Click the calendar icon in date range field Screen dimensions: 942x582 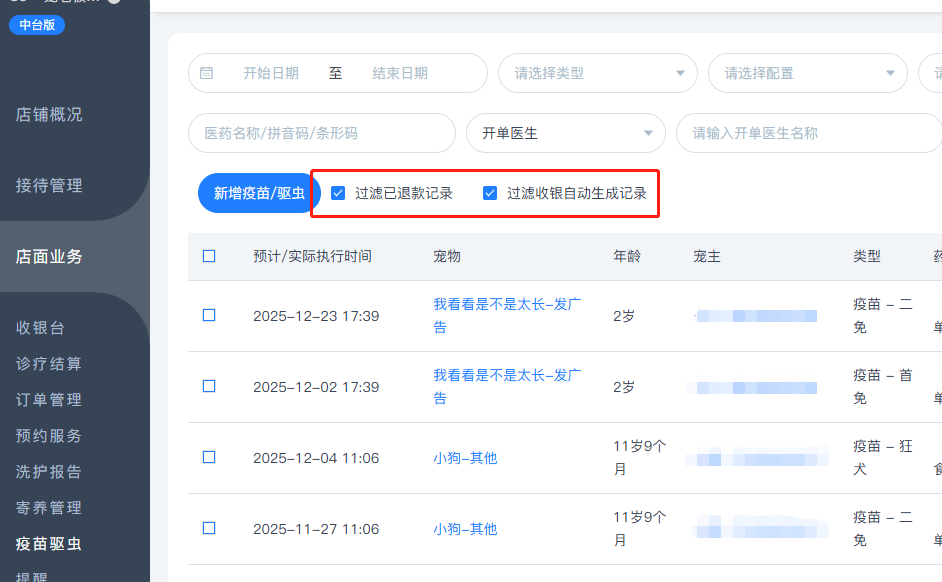click(x=207, y=73)
